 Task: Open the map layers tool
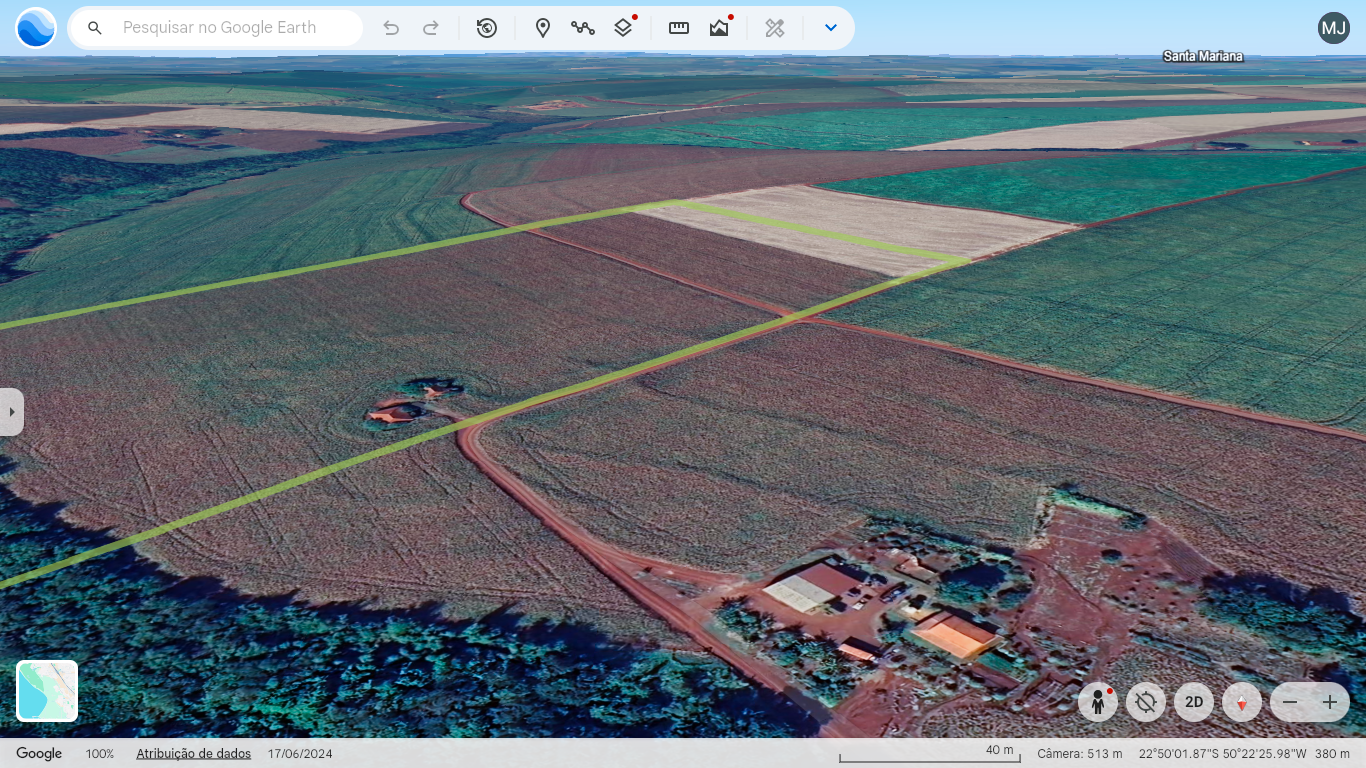[x=623, y=28]
